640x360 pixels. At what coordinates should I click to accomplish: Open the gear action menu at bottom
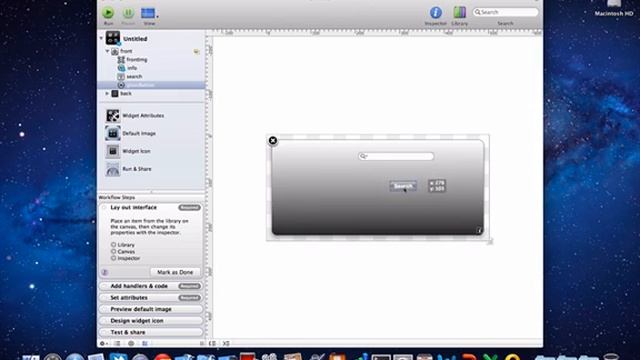pyautogui.click(x=104, y=344)
